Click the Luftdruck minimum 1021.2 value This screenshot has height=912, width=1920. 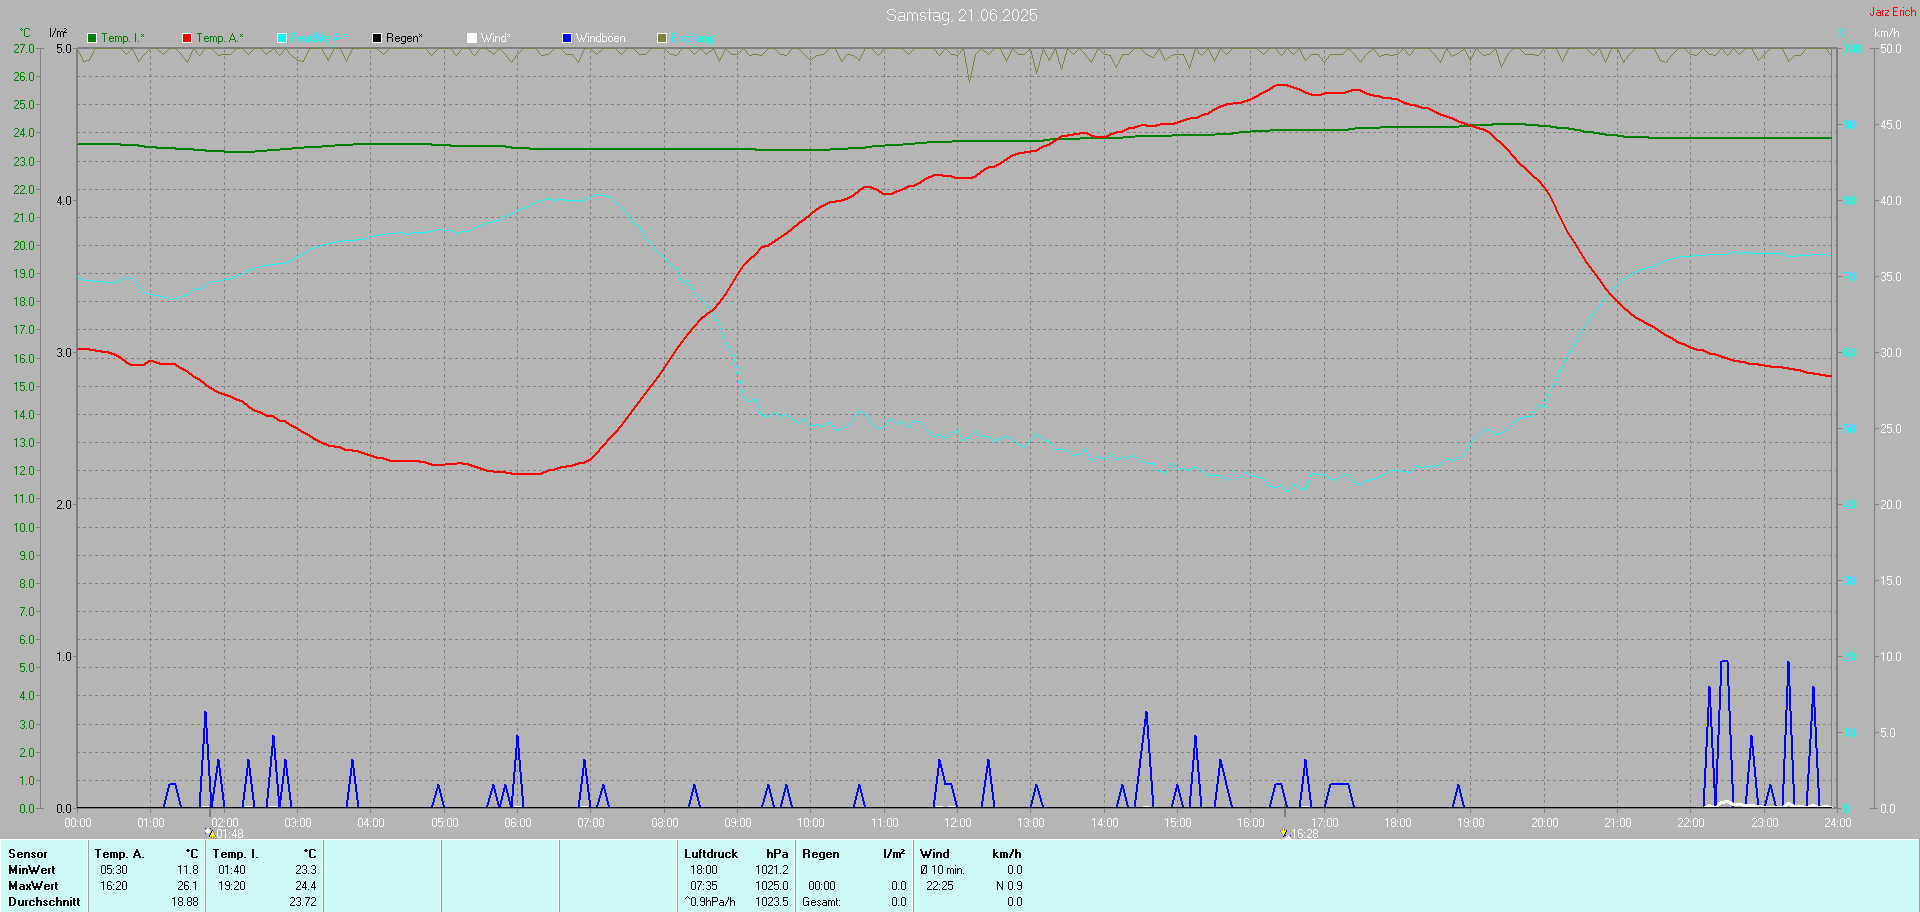point(772,870)
